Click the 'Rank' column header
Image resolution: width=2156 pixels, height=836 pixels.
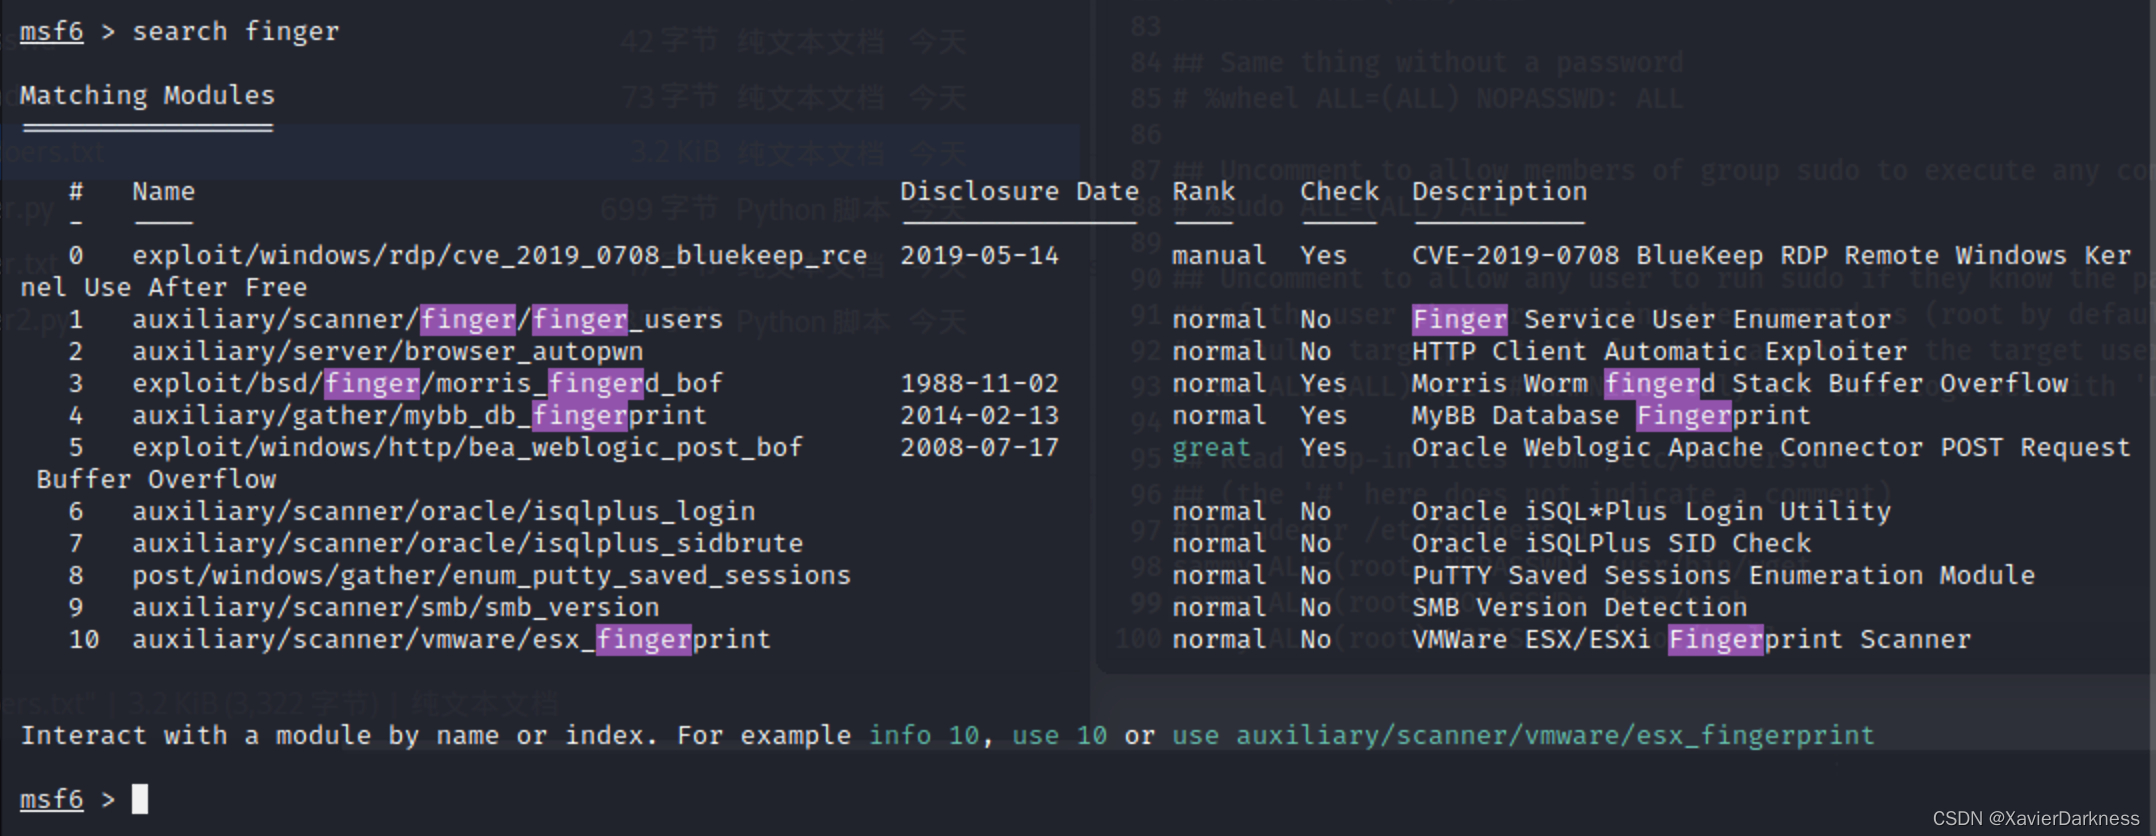(x=1203, y=192)
